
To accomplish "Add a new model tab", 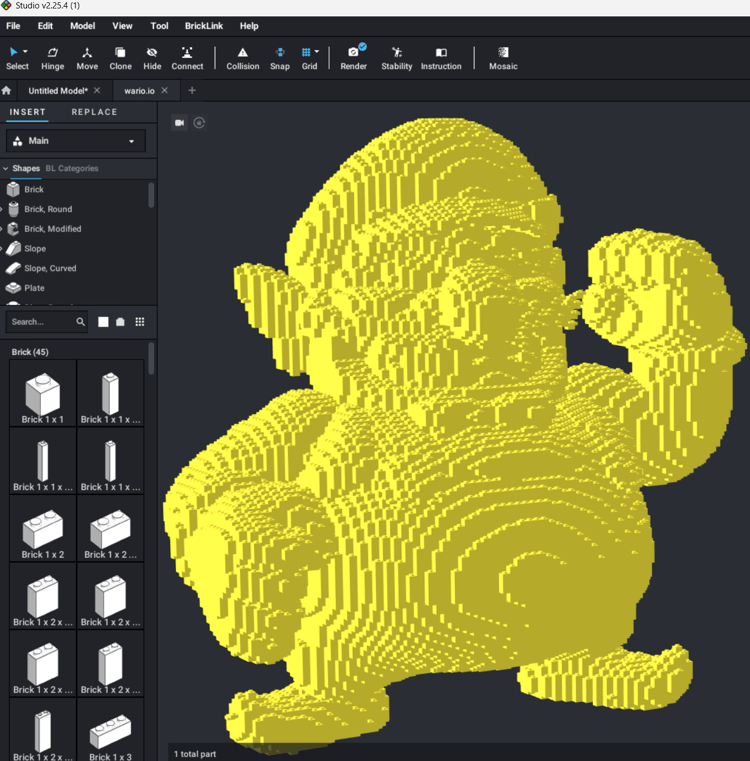I will pyautogui.click(x=192, y=90).
